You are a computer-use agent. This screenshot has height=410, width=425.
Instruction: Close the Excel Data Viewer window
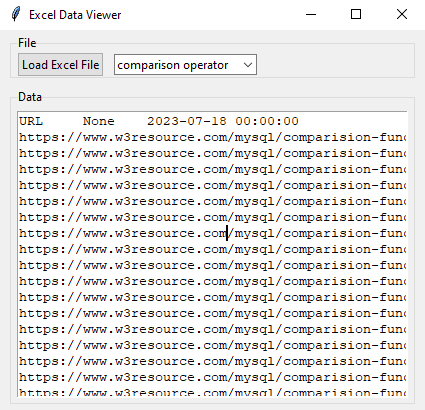click(x=402, y=14)
